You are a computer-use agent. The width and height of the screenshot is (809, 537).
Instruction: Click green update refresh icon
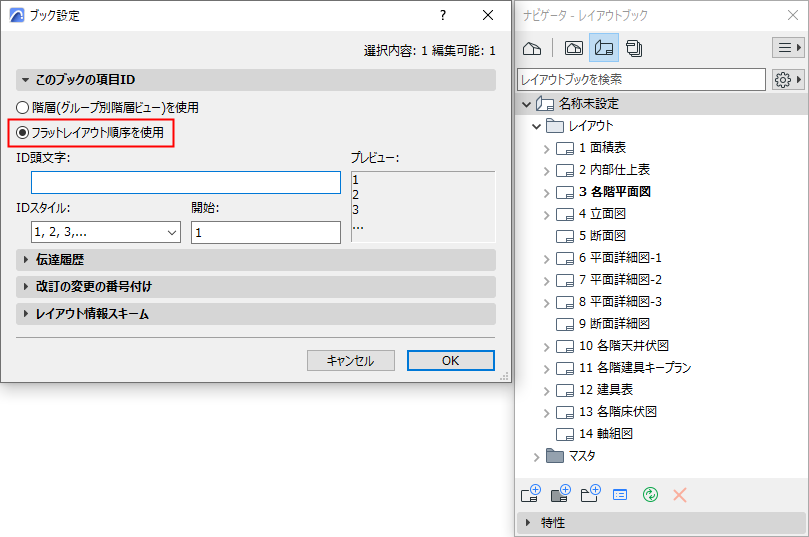point(650,495)
